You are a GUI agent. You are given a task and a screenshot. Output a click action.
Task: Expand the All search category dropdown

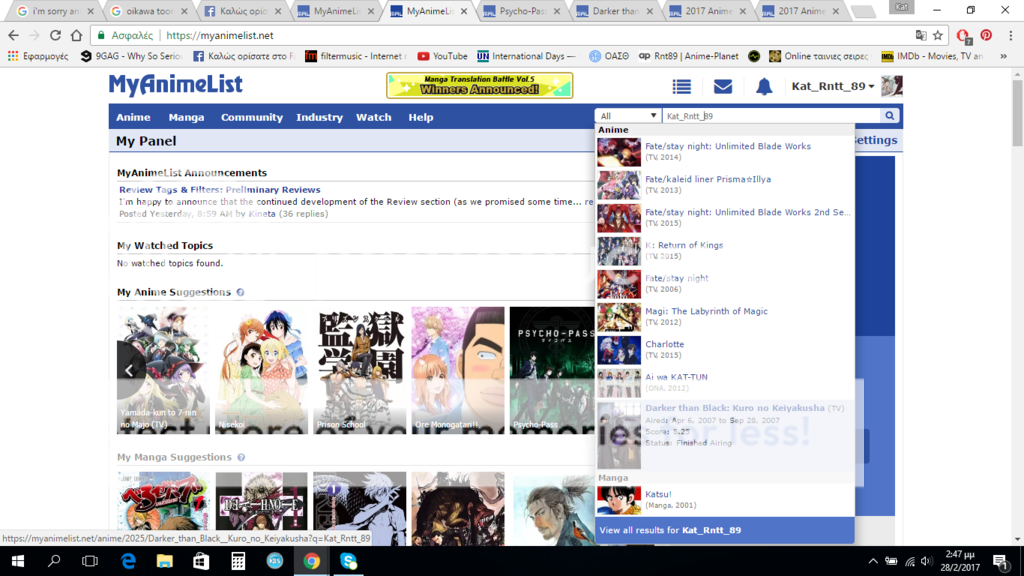click(627, 116)
